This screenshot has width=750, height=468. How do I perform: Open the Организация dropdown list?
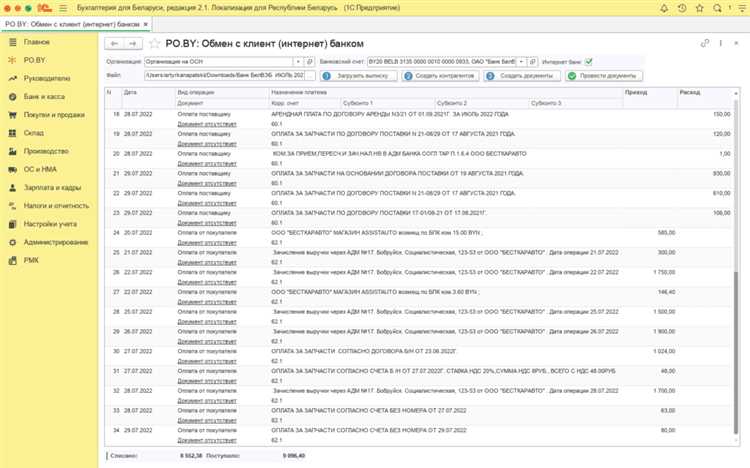[297, 61]
